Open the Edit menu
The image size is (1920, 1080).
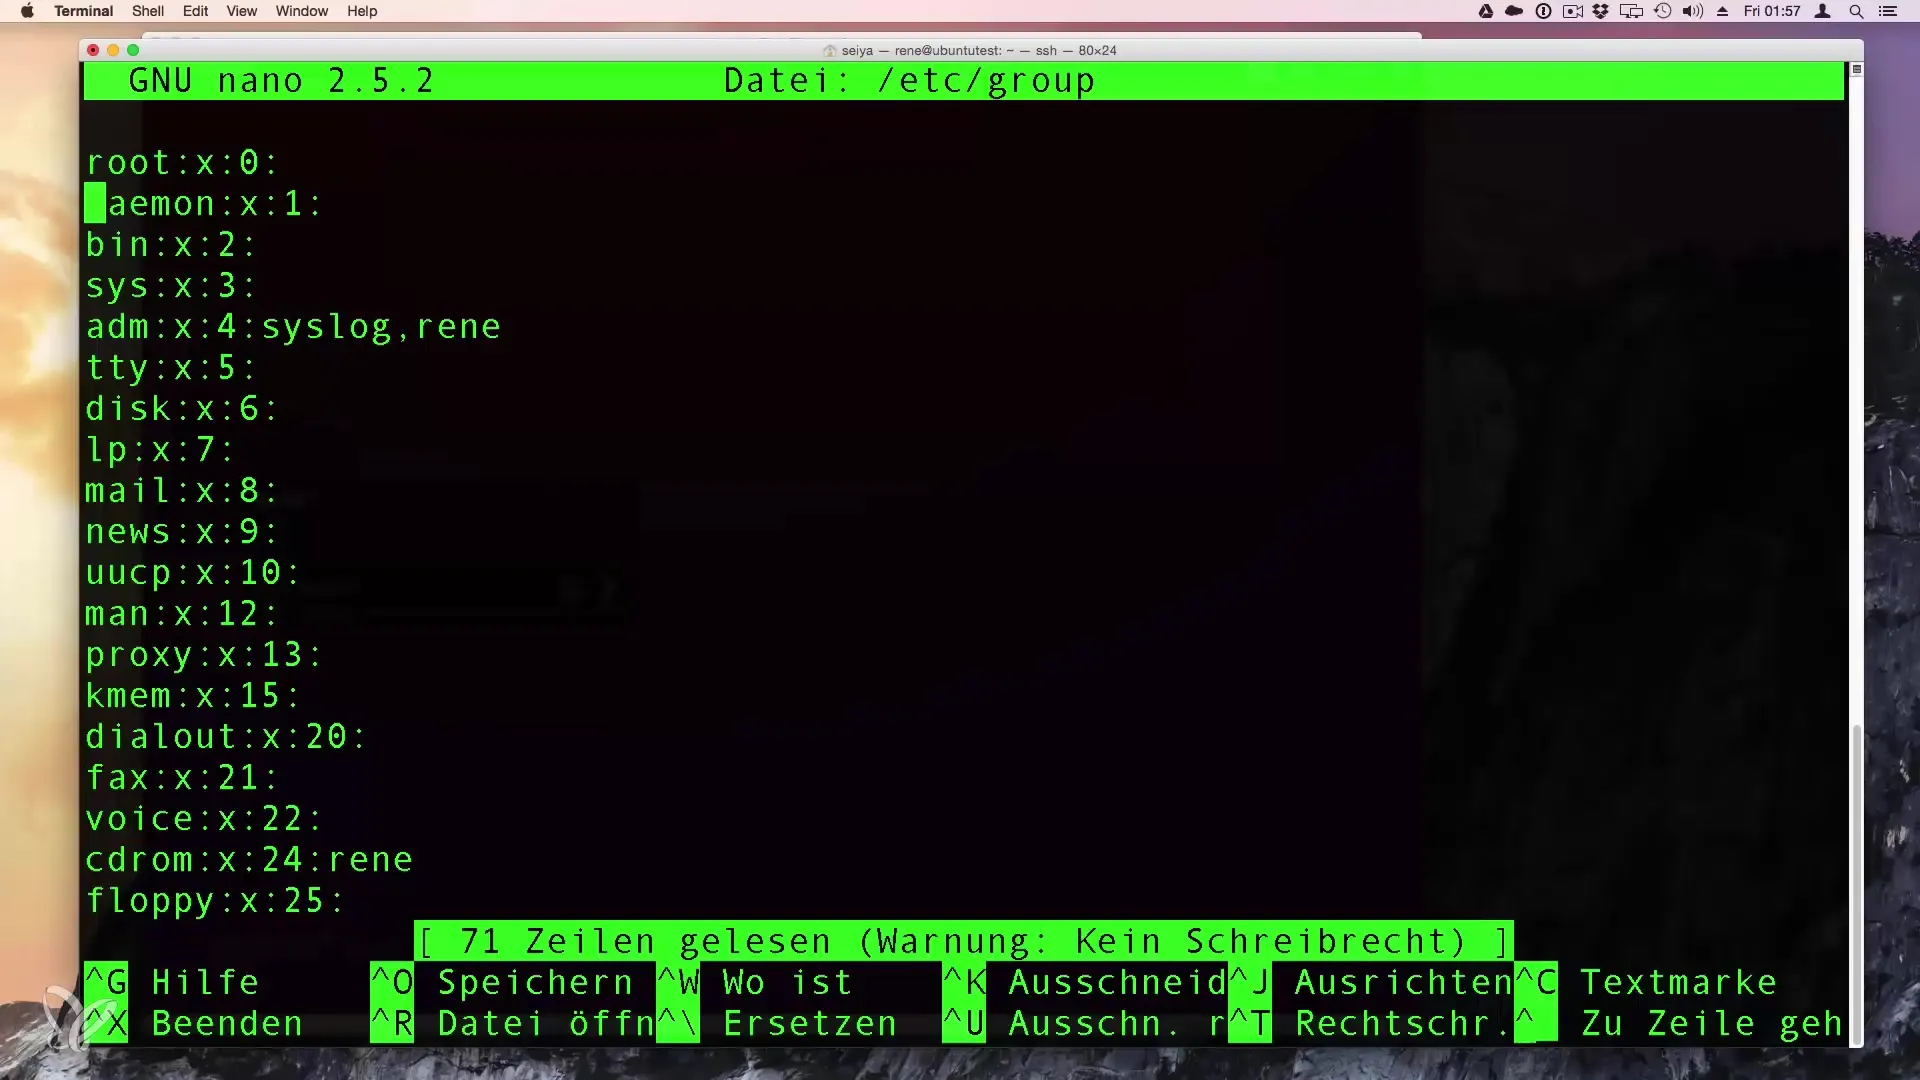(195, 11)
